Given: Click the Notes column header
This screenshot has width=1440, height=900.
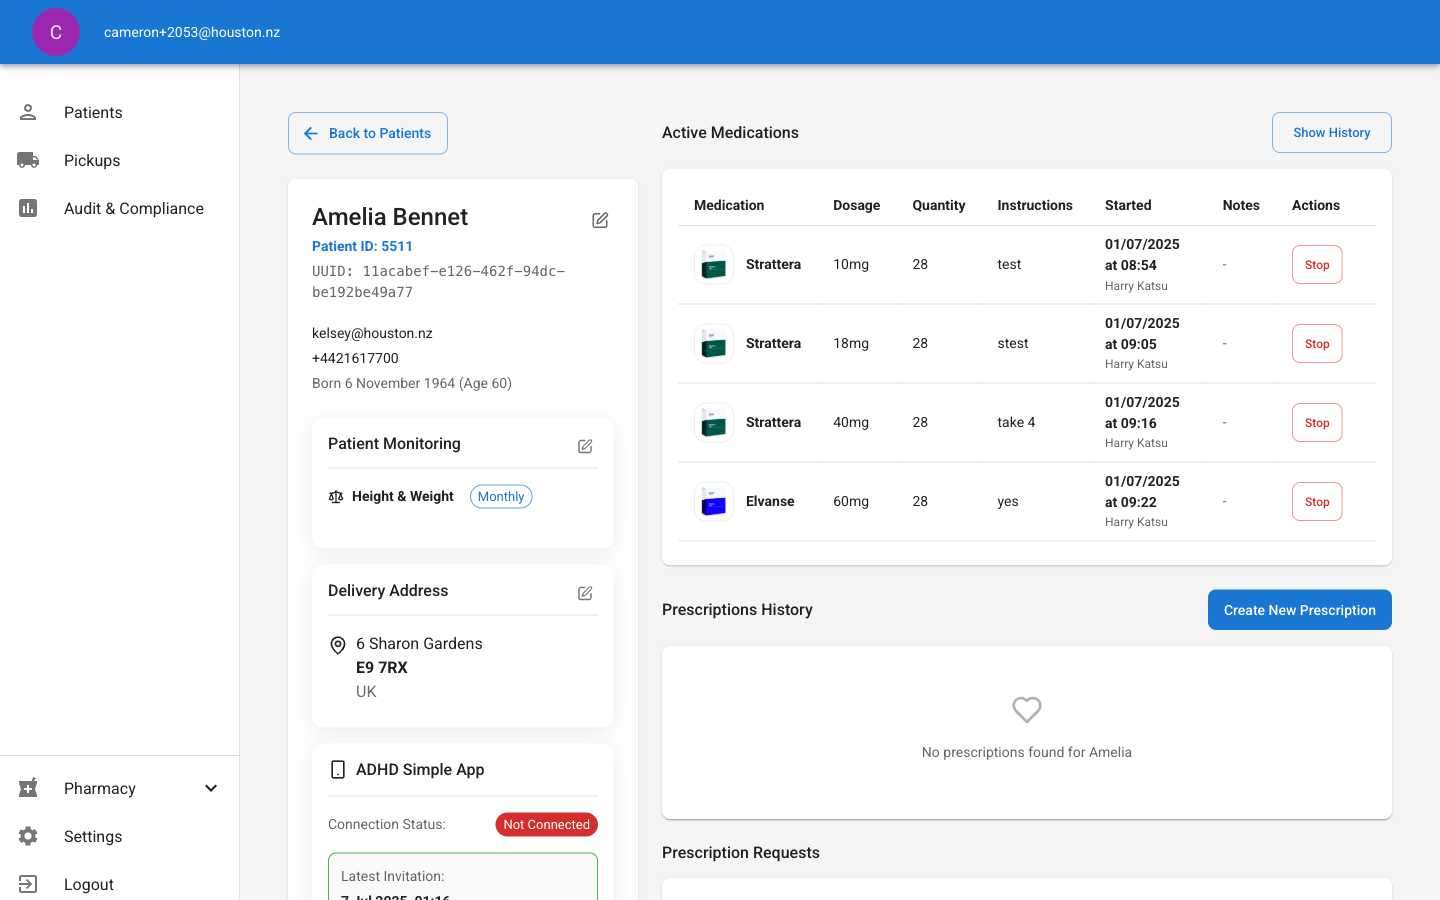Looking at the screenshot, I should (1241, 205).
